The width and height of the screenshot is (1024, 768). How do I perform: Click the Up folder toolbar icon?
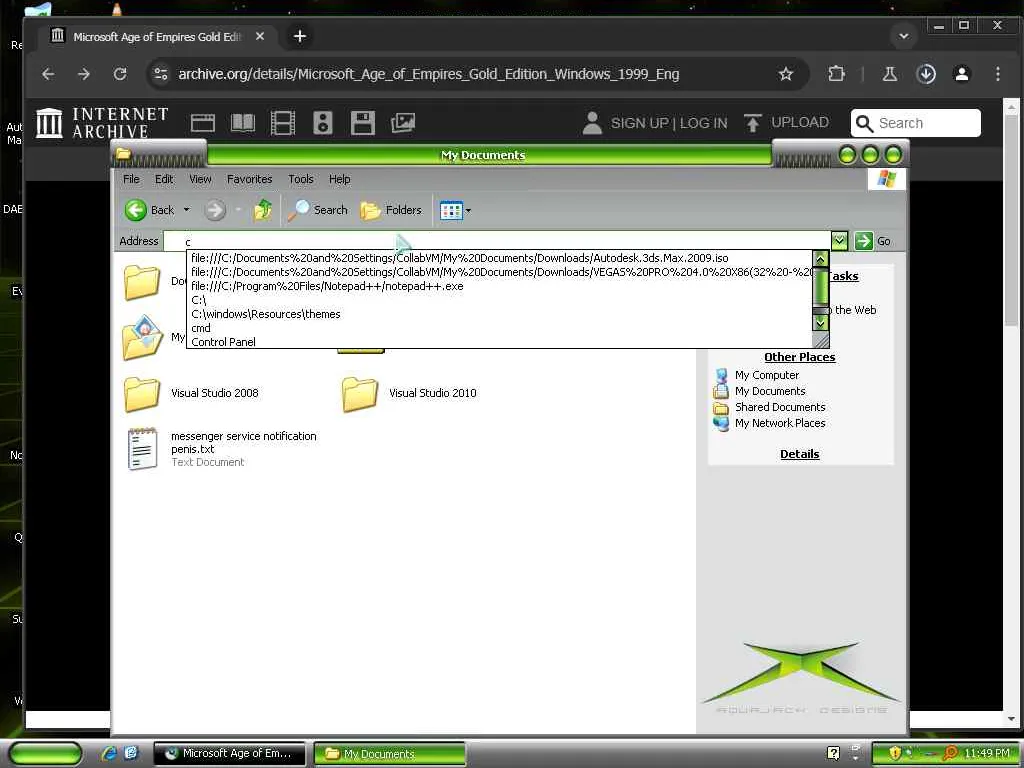(263, 210)
